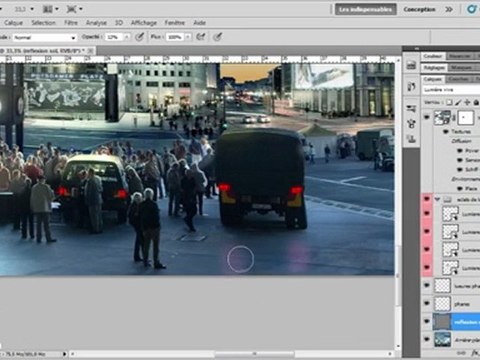Click the CS Live icon at top right

(x=471, y=9)
